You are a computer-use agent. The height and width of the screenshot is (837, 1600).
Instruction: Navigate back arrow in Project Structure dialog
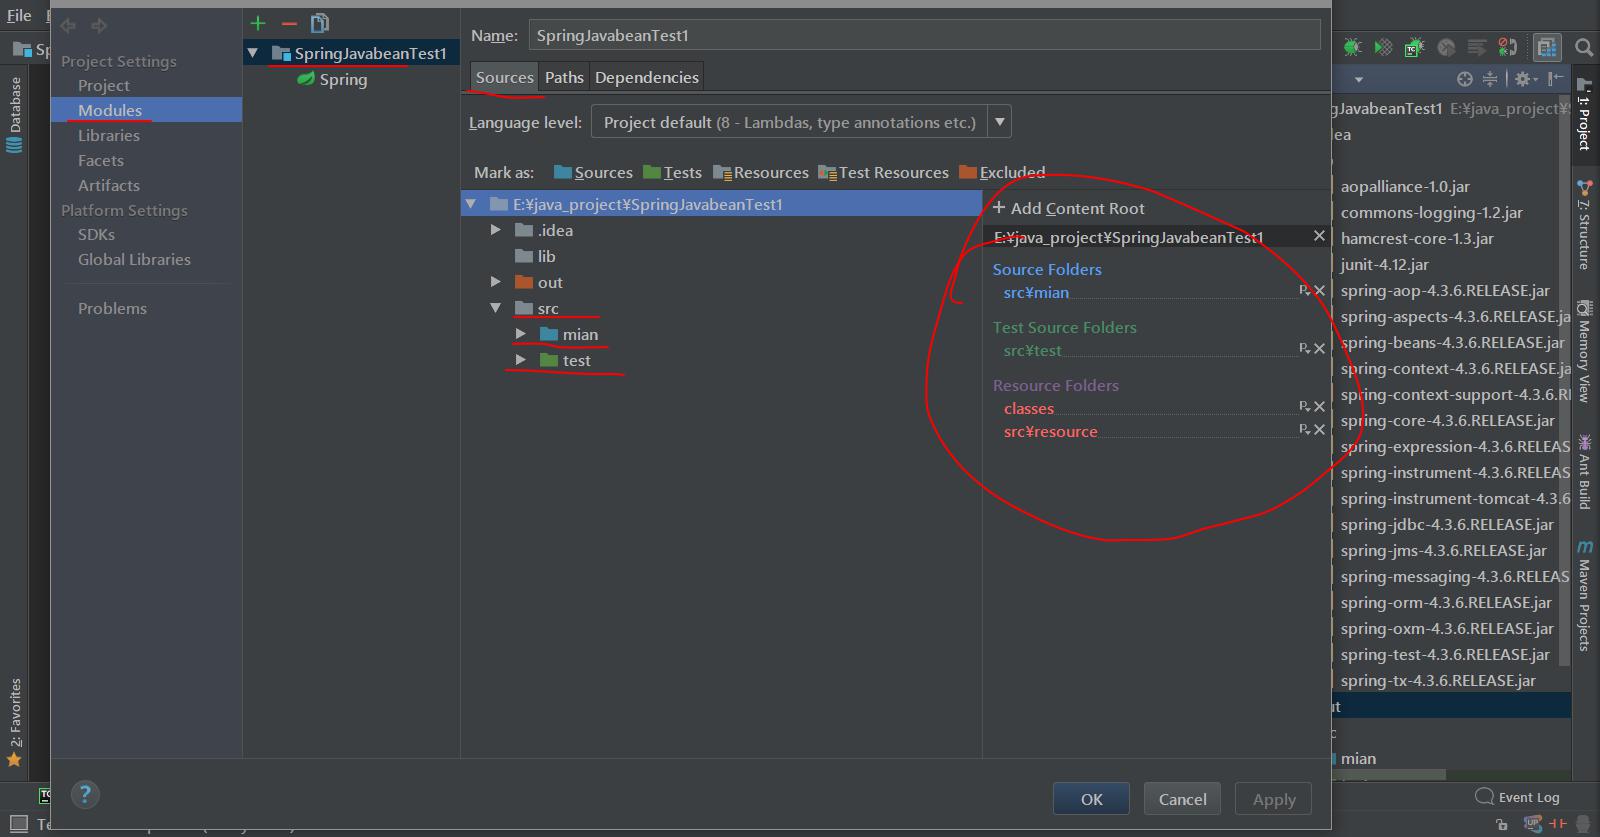68,25
